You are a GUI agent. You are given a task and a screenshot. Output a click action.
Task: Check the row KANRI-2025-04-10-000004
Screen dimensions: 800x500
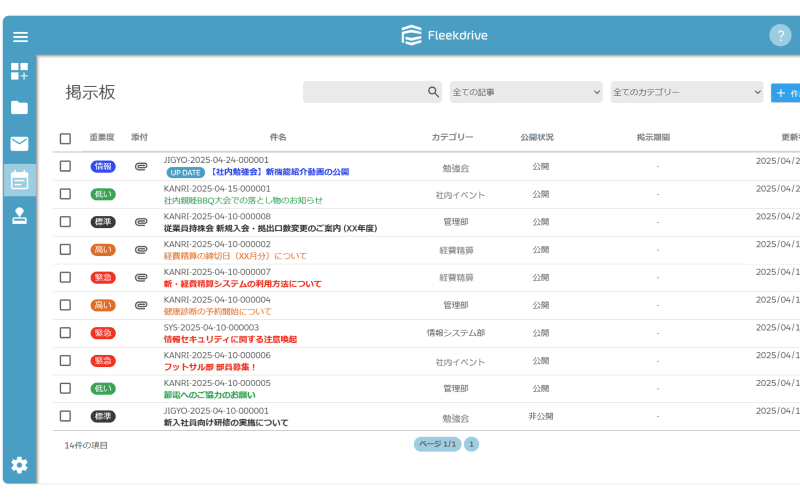65,305
